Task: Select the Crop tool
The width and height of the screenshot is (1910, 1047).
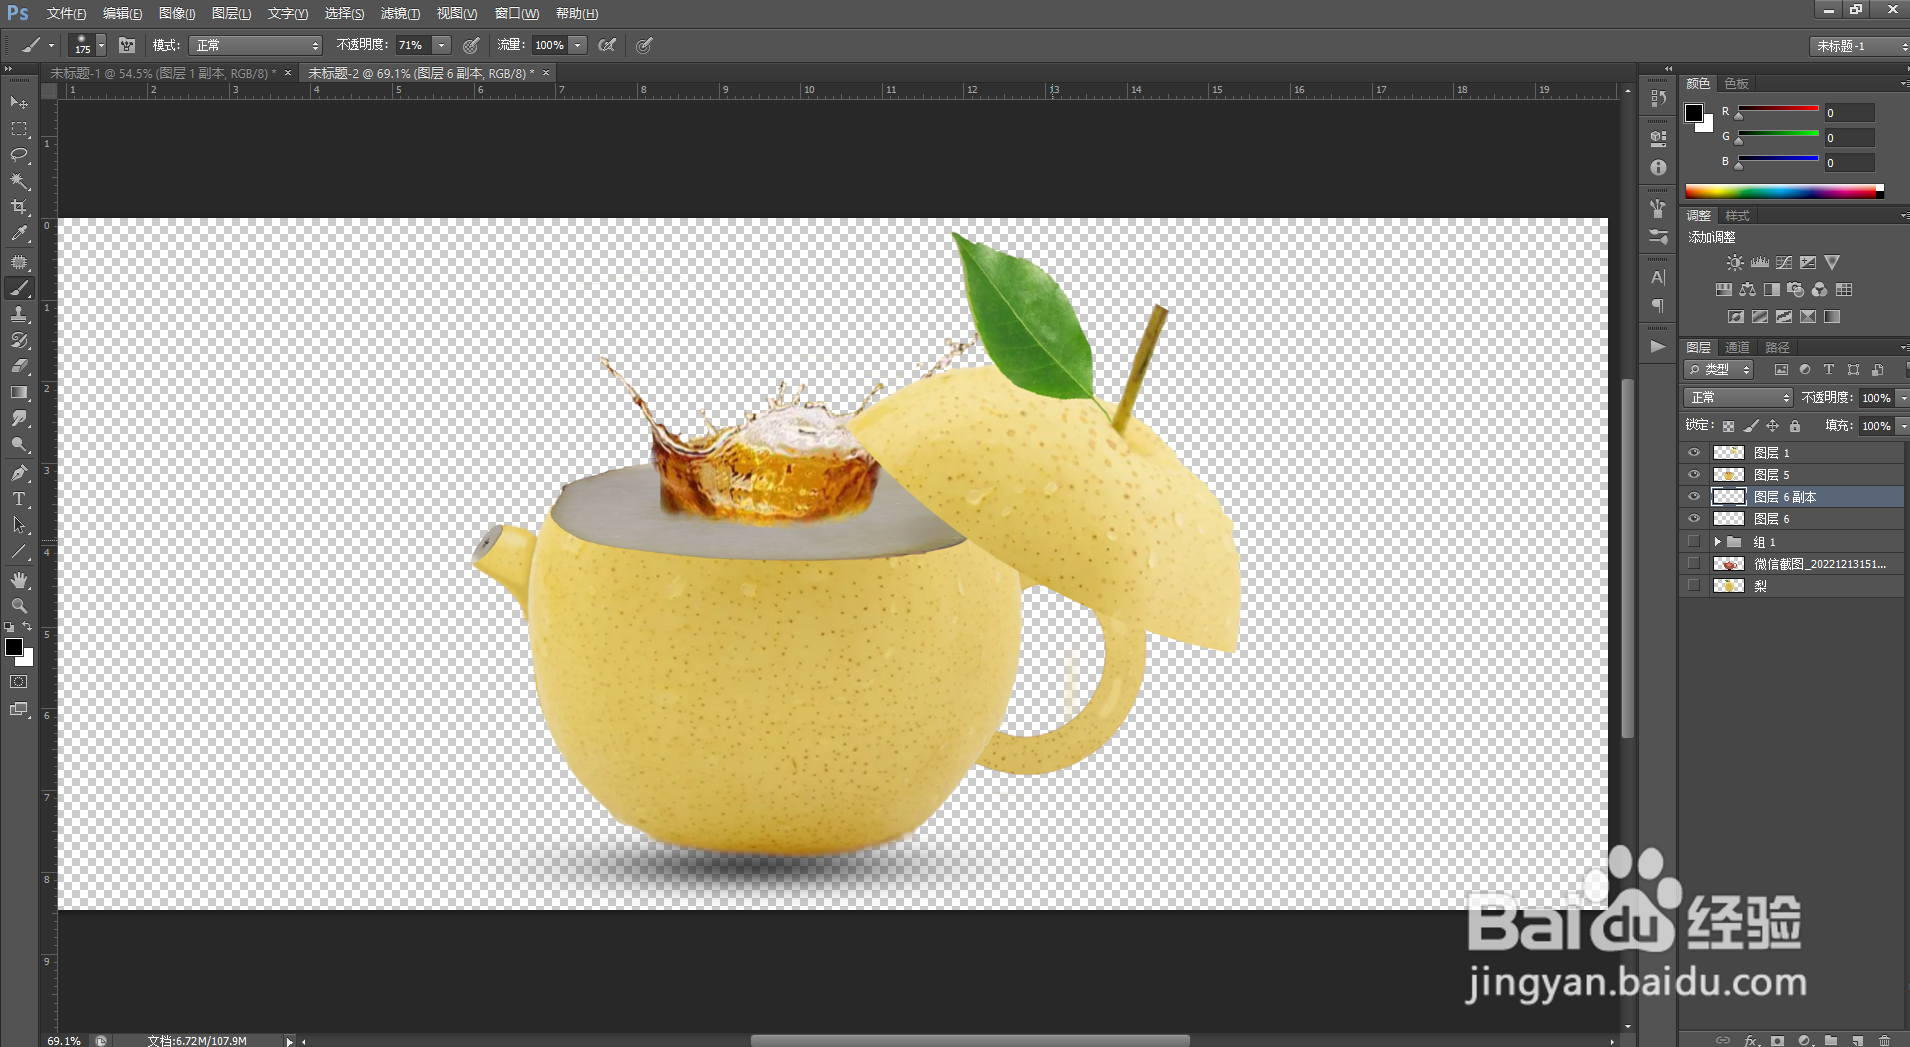Action: (19, 207)
